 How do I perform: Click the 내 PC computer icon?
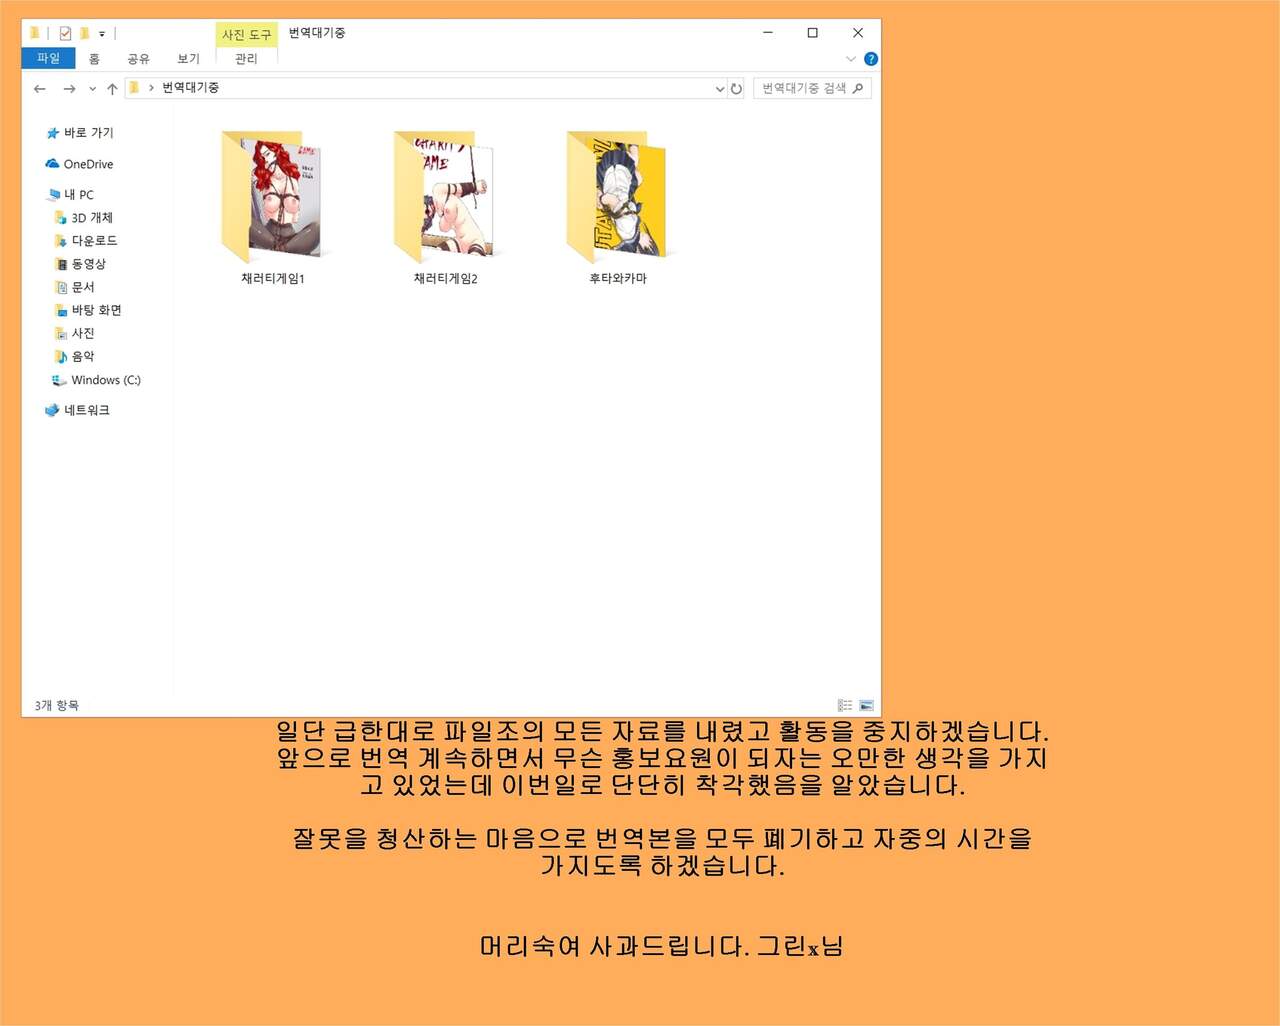click(53, 195)
